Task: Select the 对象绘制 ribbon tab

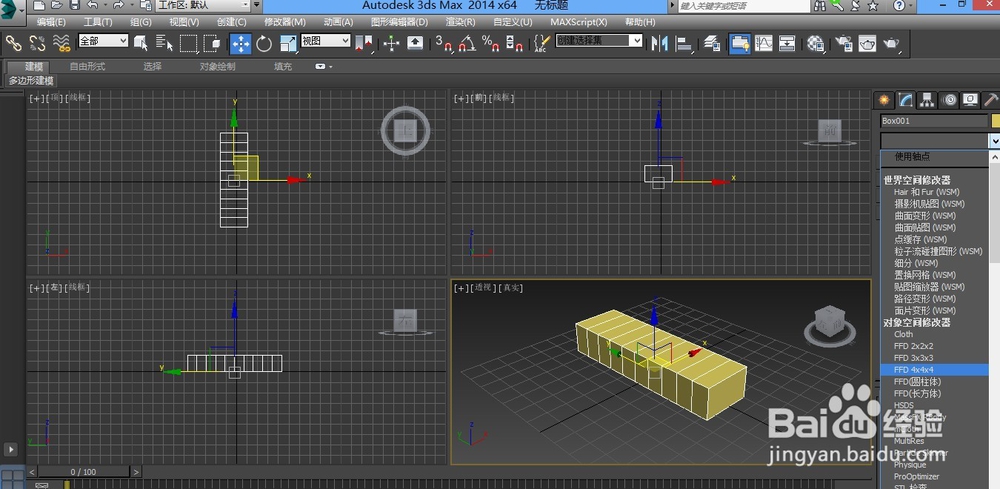Action: click(217, 66)
